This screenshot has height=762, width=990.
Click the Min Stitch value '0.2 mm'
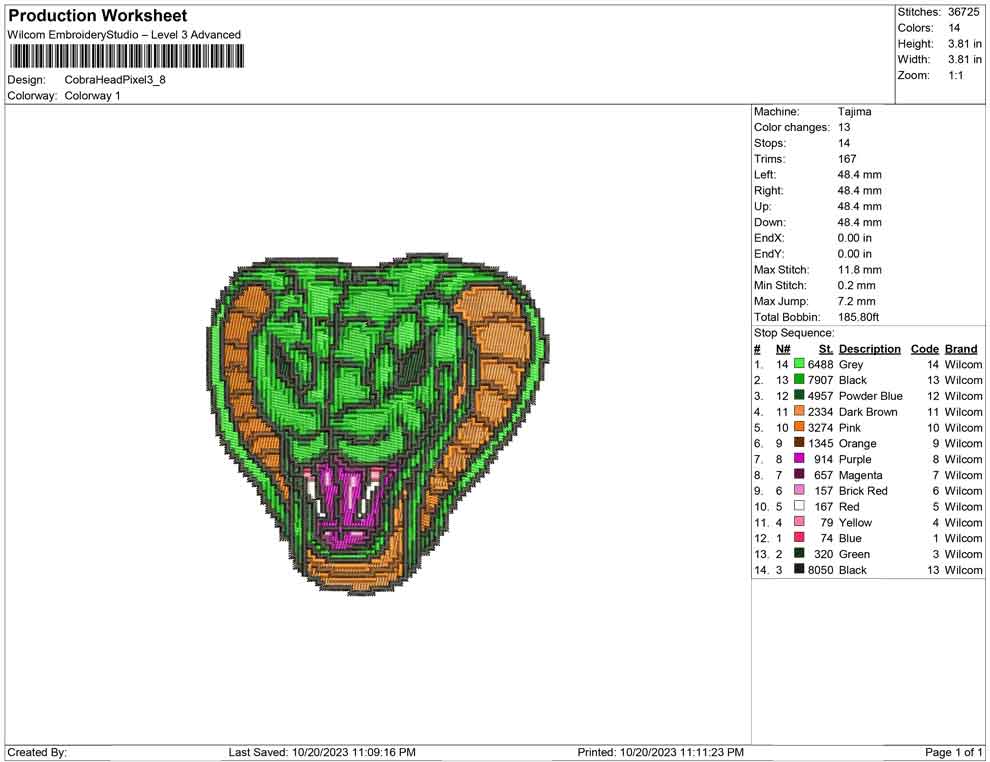tap(857, 285)
